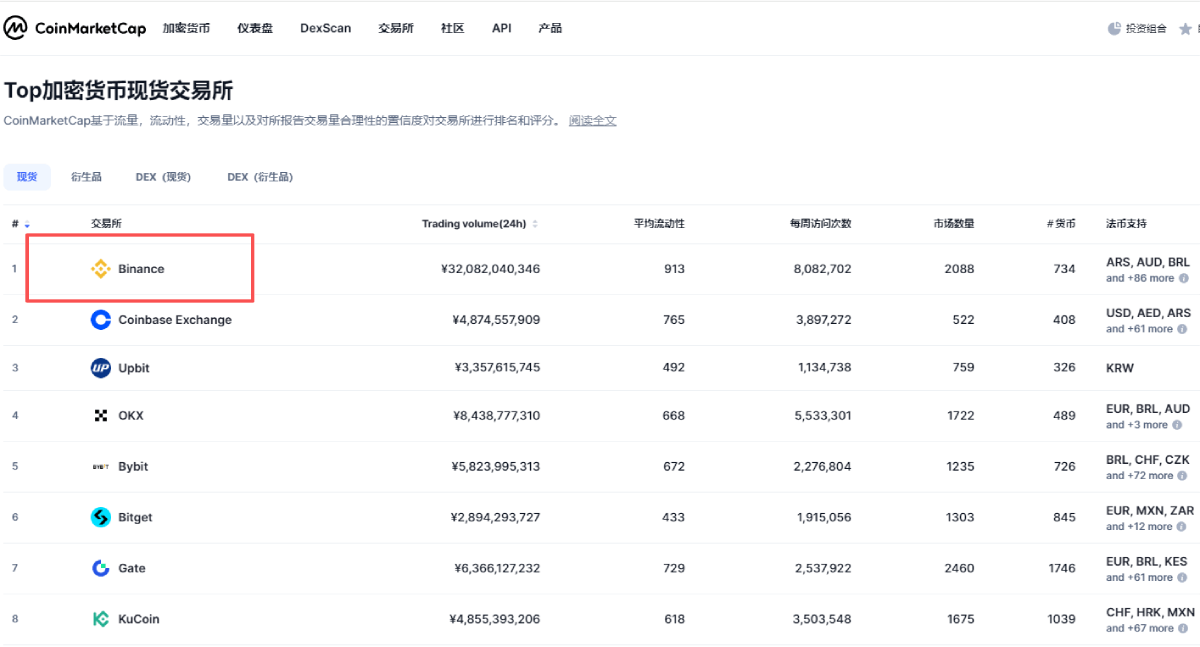Open the Bybit logo icon

click(x=100, y=466)
